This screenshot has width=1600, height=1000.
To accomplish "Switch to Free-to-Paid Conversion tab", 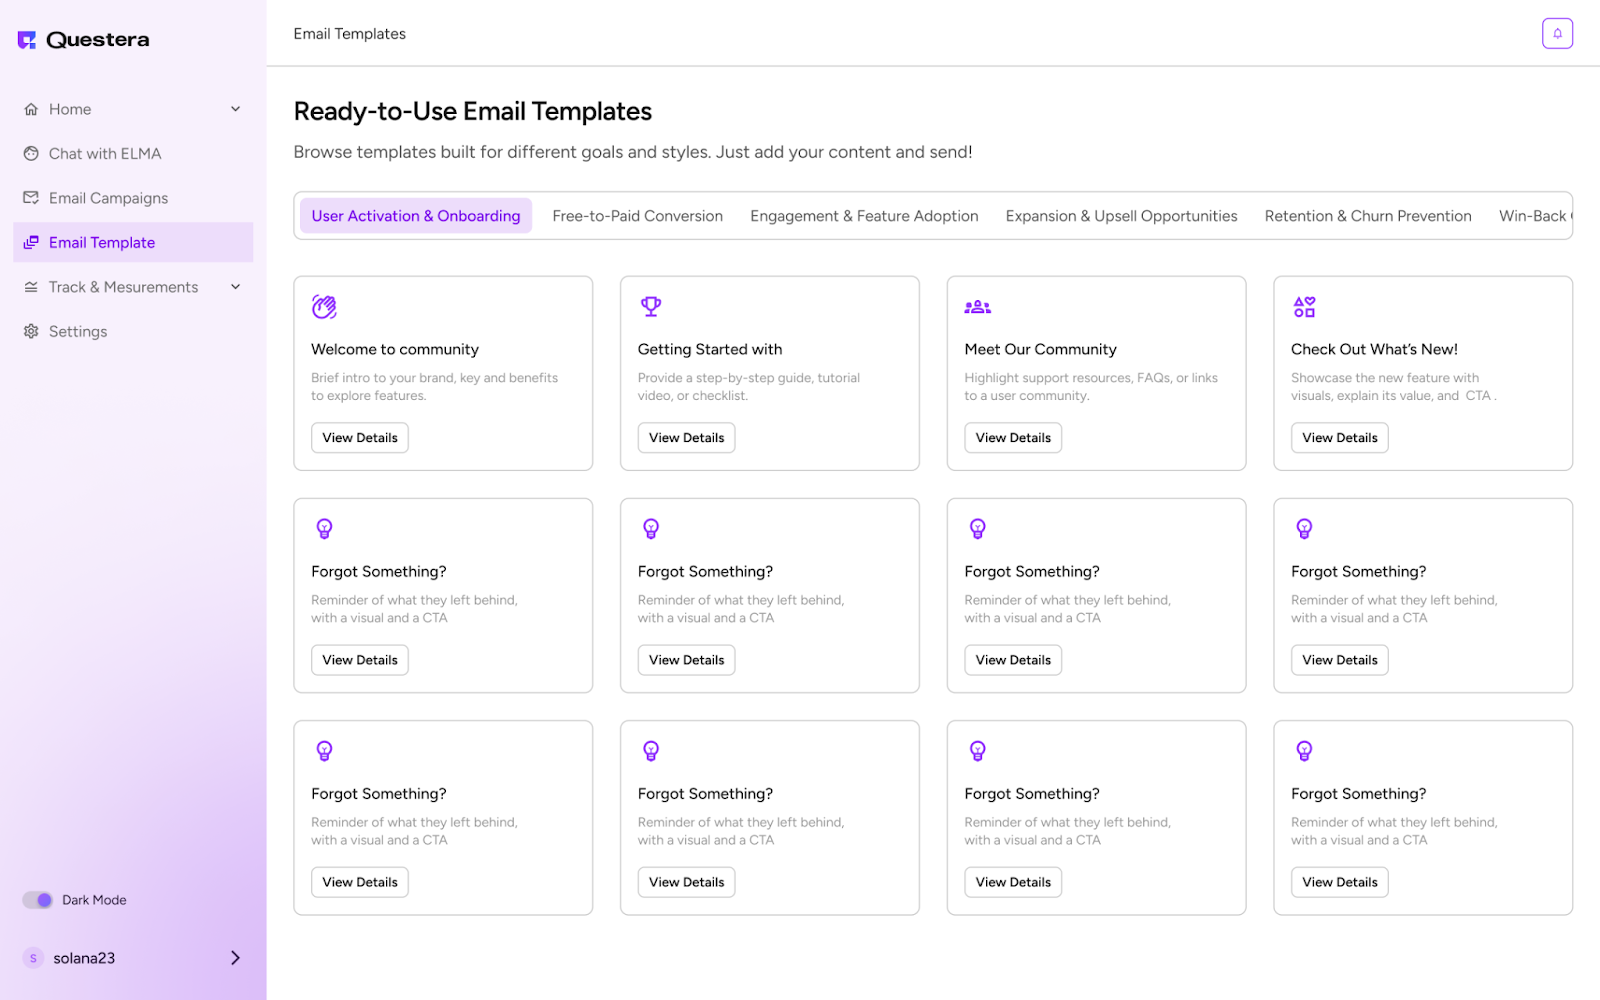I will 637,216.
